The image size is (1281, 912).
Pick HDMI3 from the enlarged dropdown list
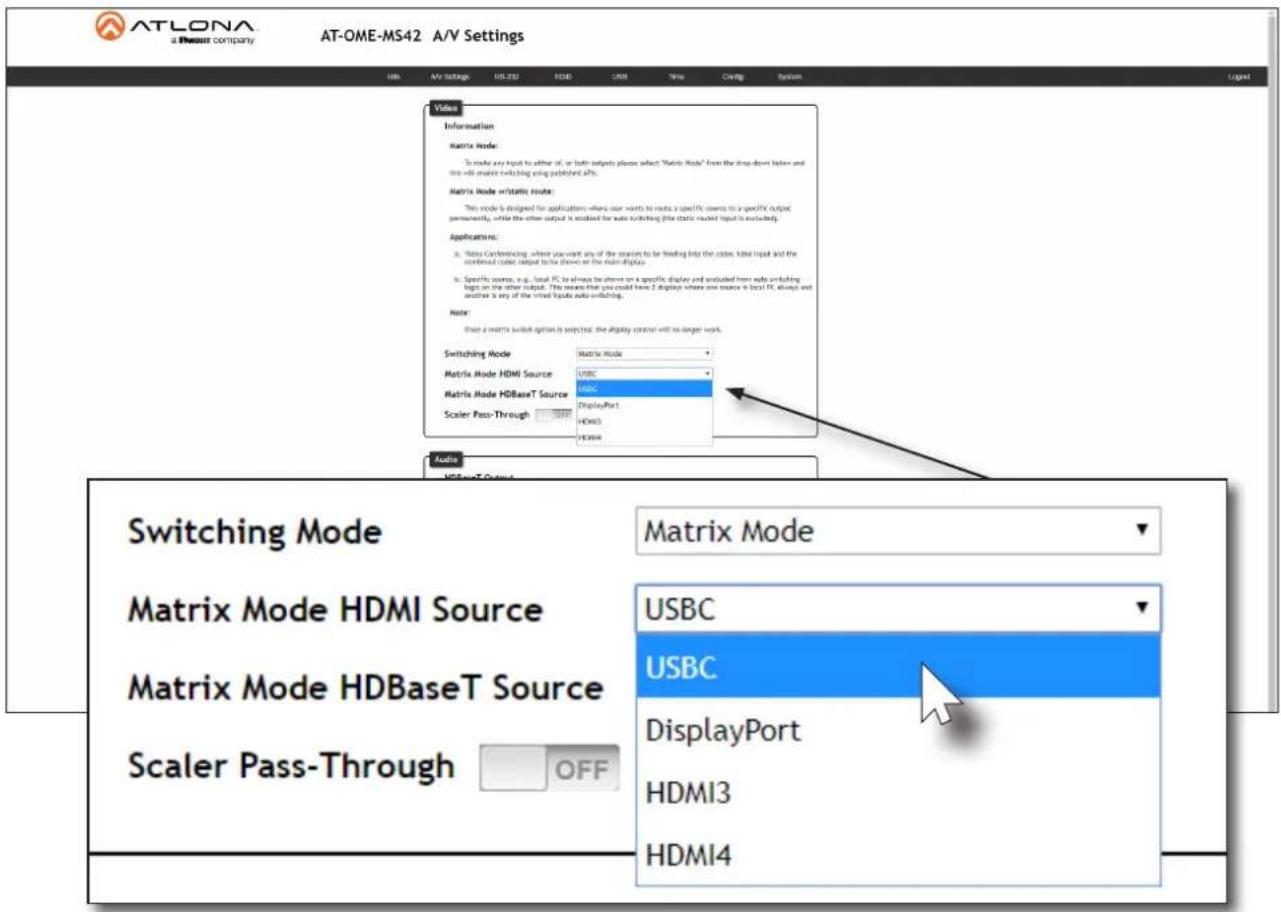coord(898,793)
